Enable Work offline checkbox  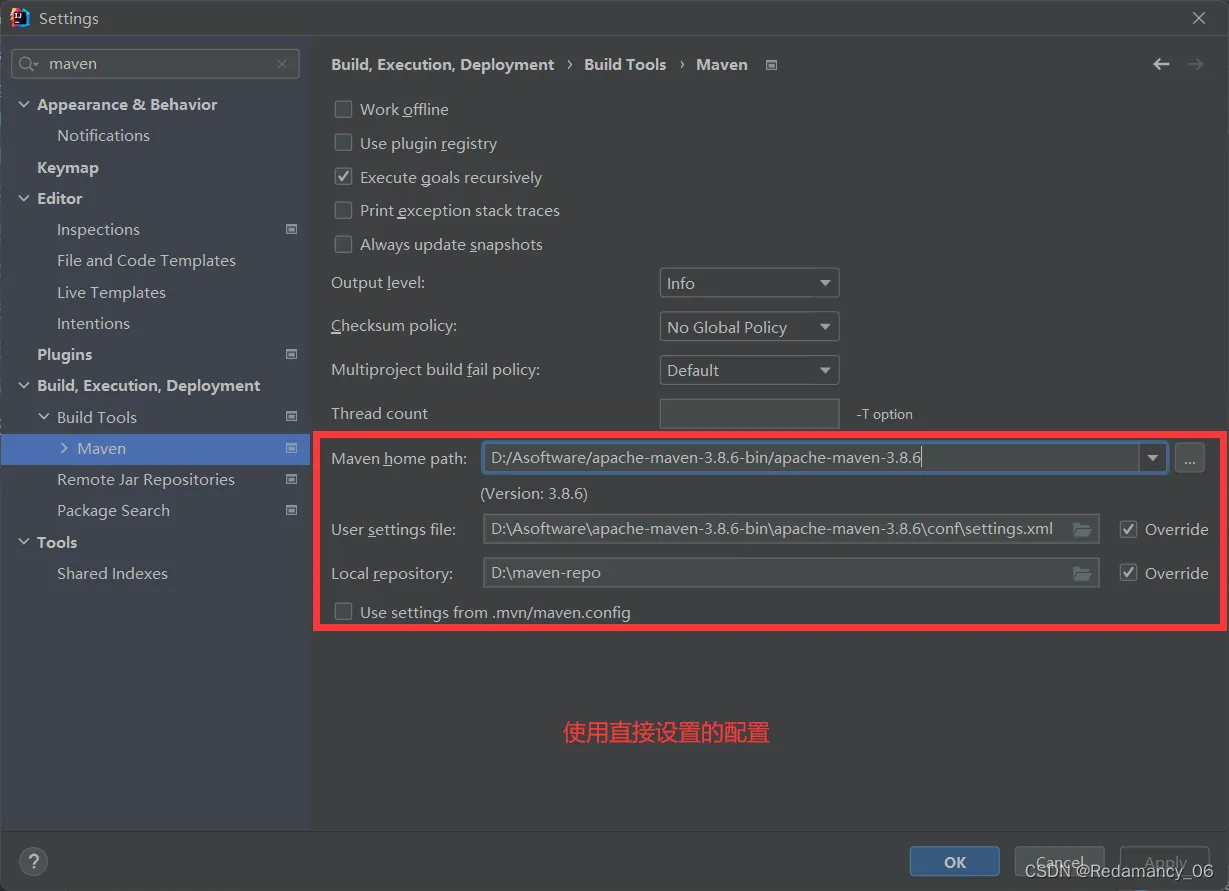tap(343, 109)
